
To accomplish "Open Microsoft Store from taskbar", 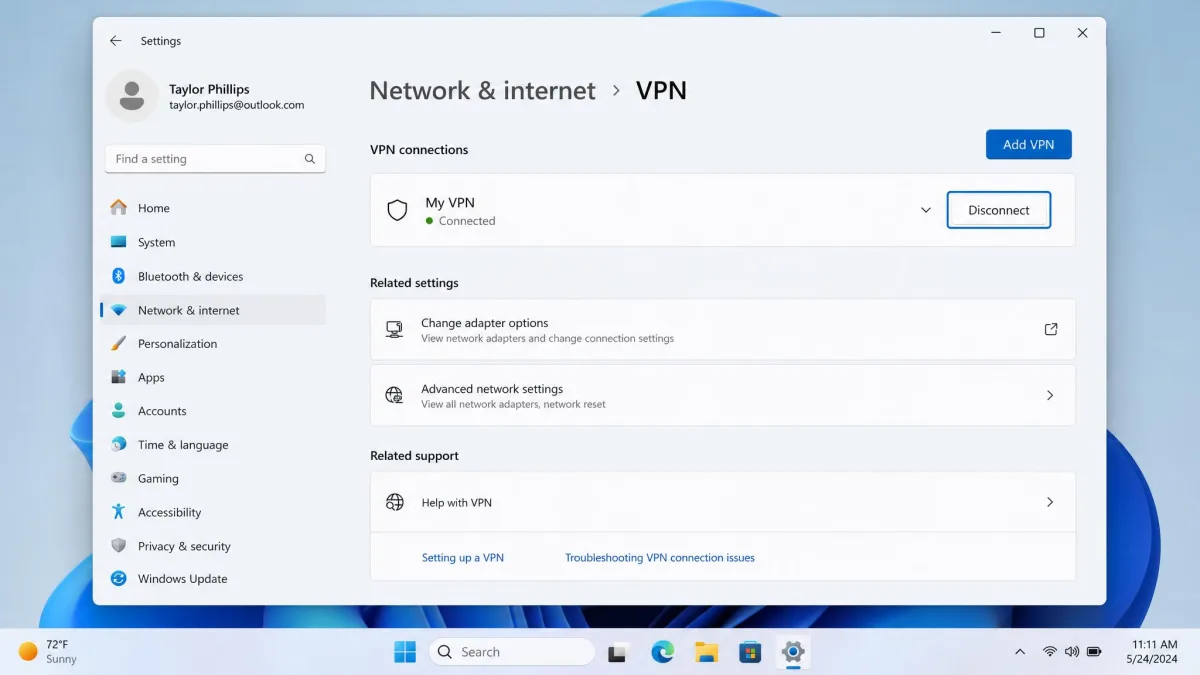I will point(750,652).
